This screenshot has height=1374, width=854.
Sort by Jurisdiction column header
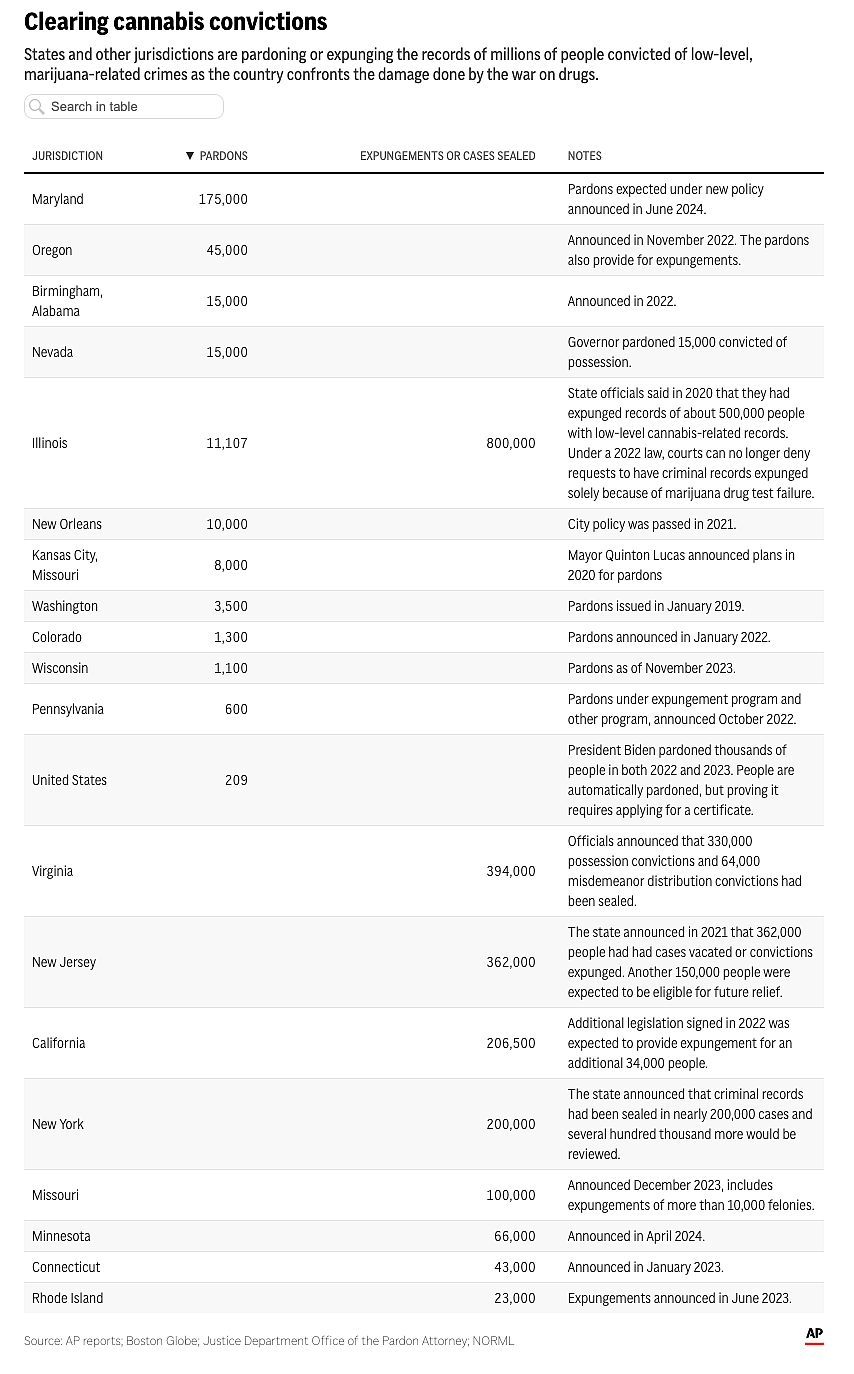coord(67,156)
